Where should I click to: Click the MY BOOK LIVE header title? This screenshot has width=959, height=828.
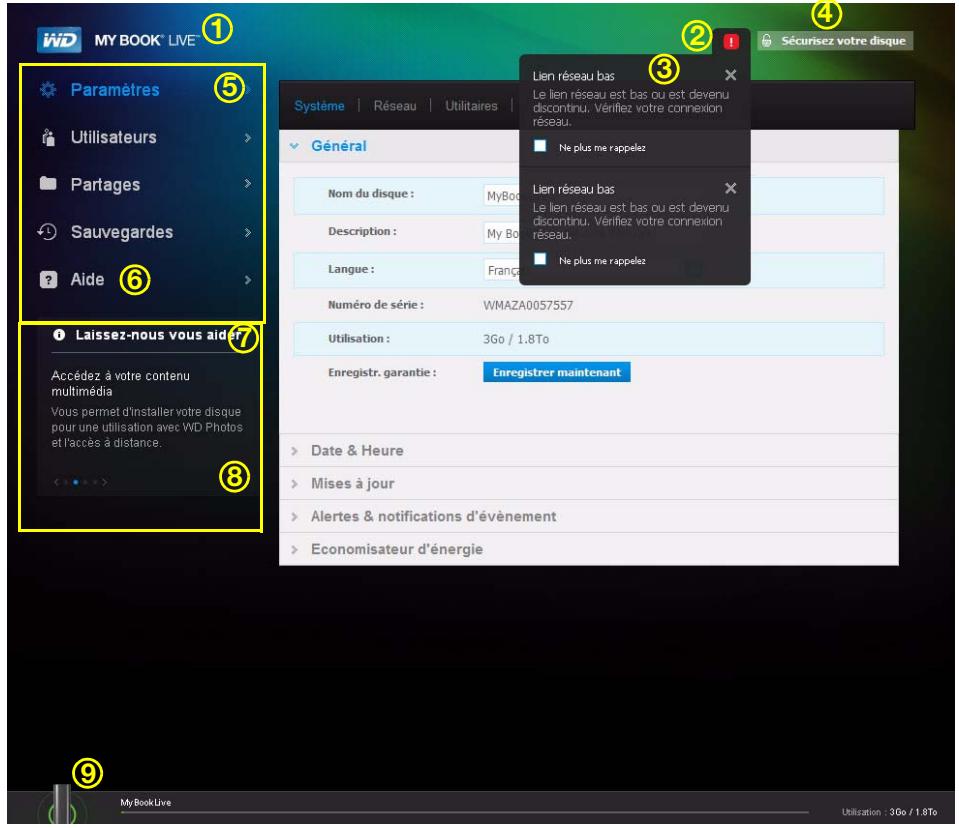pos(147,40)
